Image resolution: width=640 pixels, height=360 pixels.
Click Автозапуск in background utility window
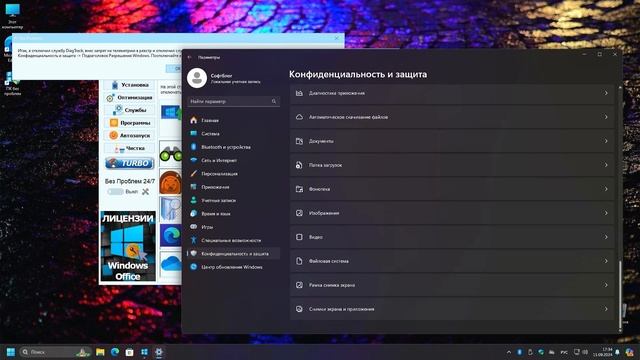pos(129,136)
